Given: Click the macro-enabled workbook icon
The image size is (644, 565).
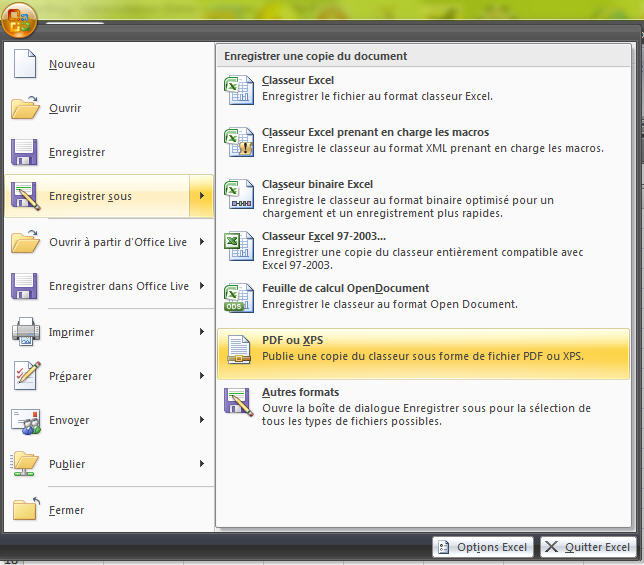Looking at the screenshot, I should [x=239, y=142].
